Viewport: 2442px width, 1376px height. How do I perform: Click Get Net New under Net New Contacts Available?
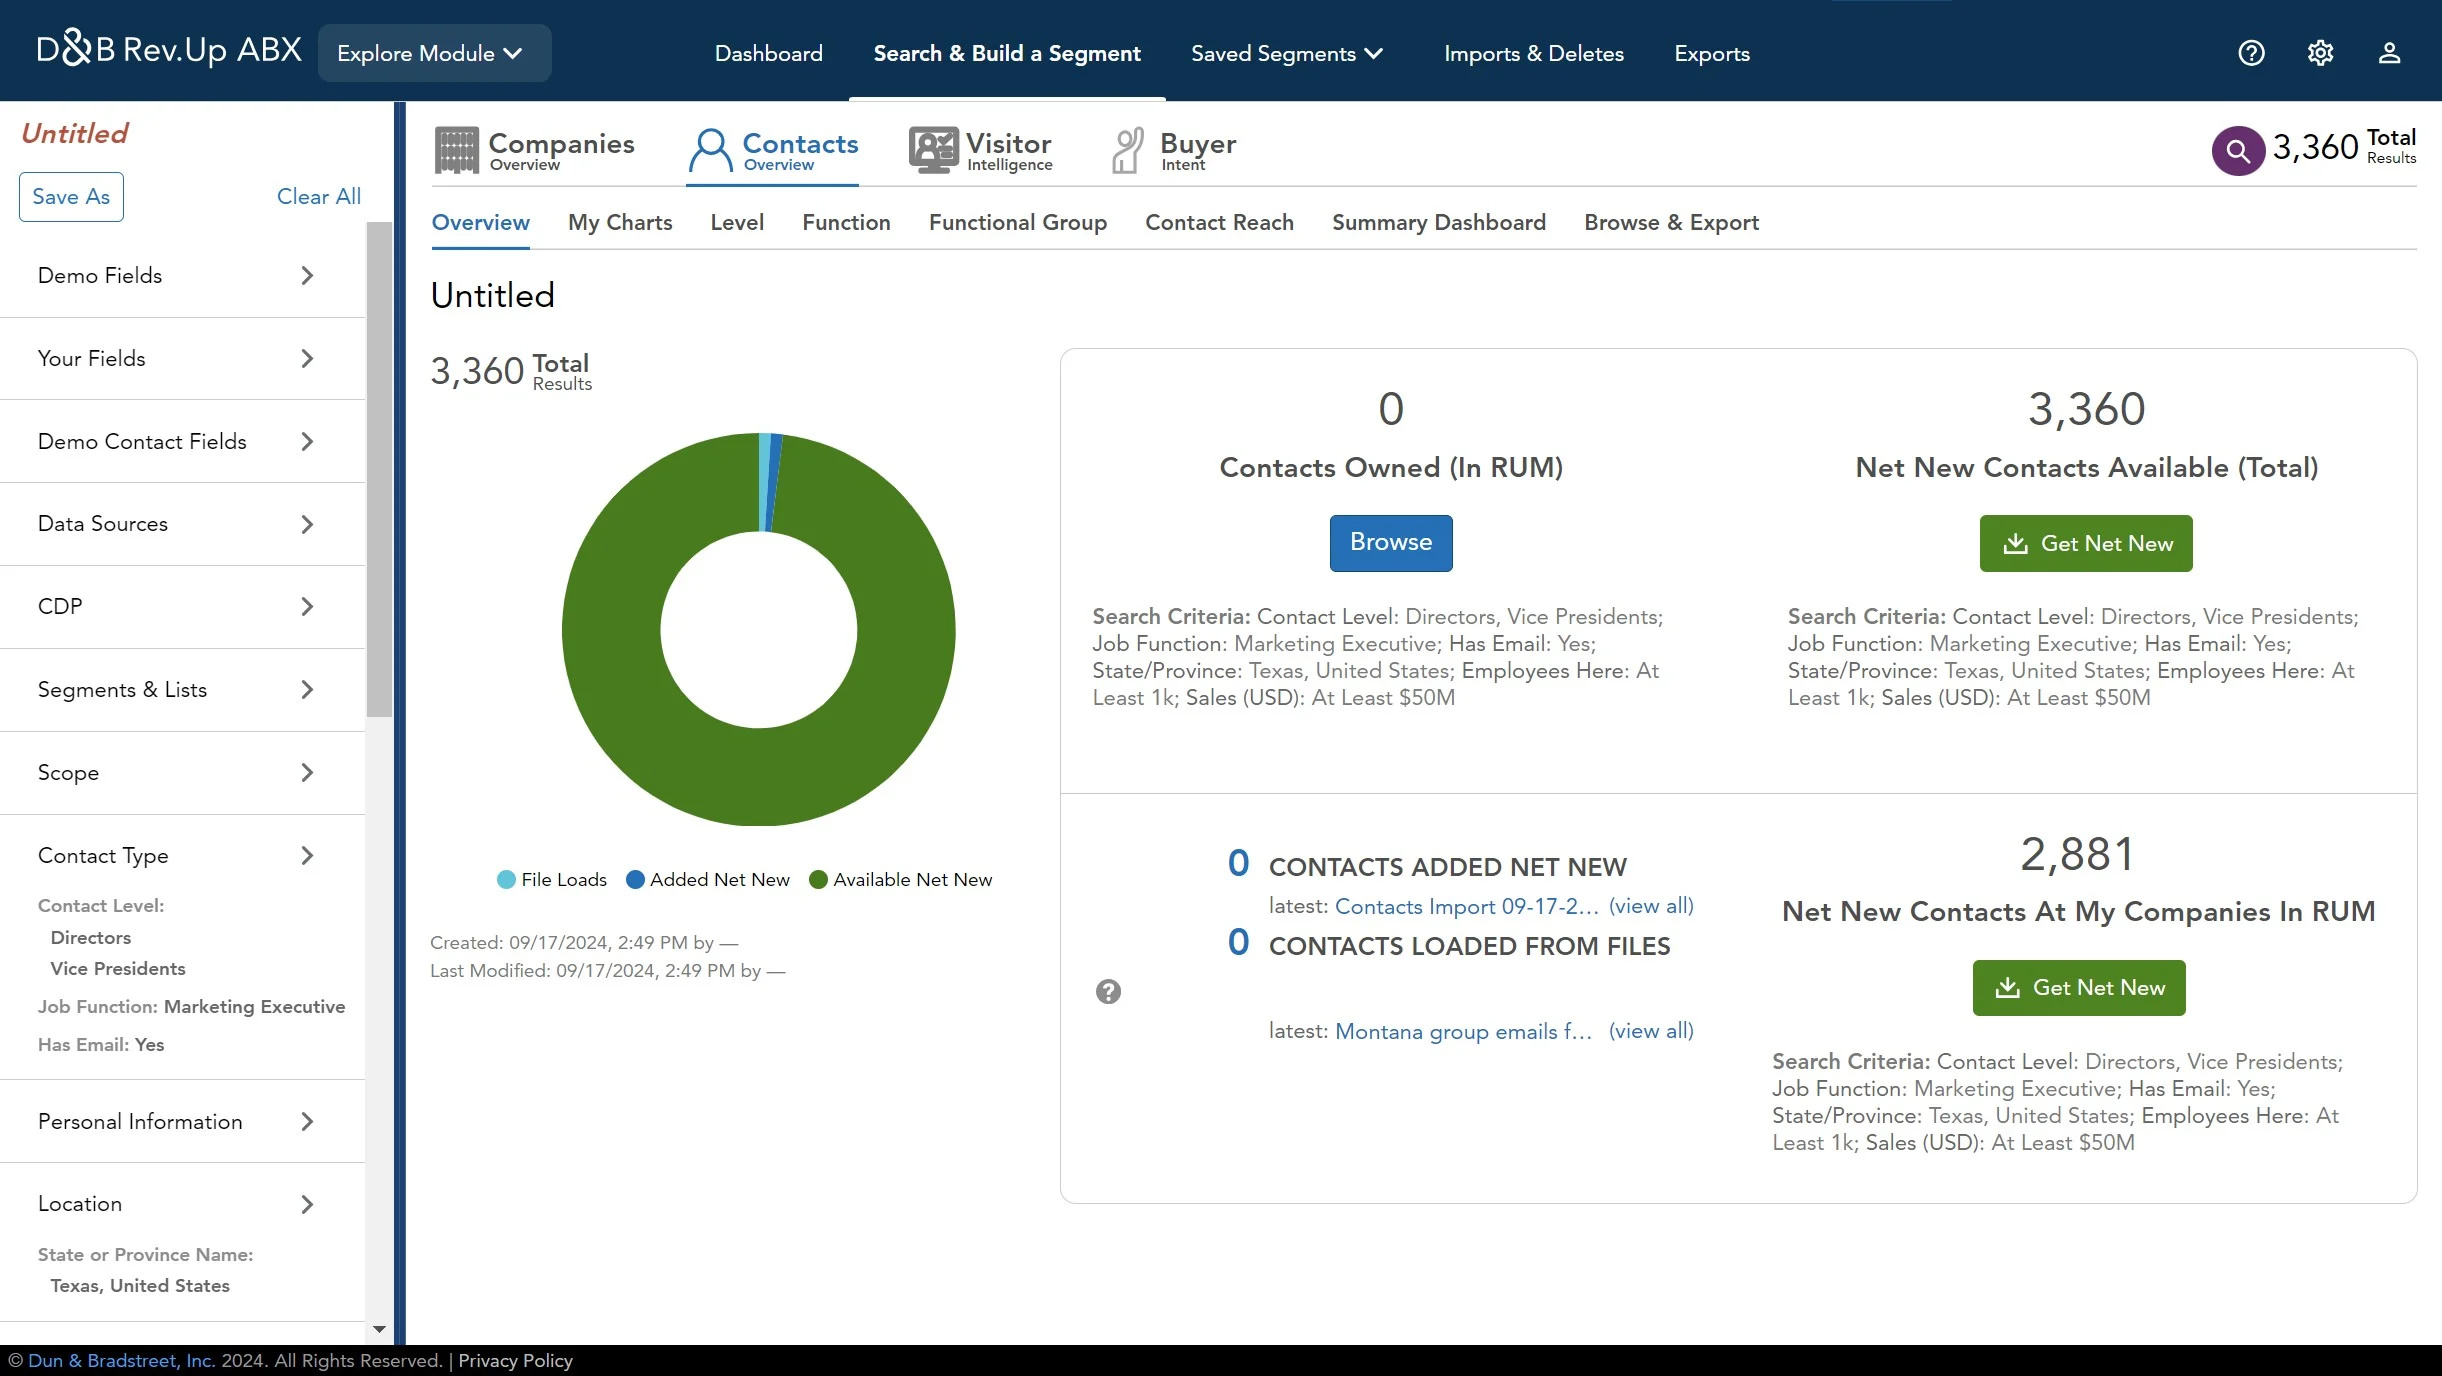tap(2086, 544)
